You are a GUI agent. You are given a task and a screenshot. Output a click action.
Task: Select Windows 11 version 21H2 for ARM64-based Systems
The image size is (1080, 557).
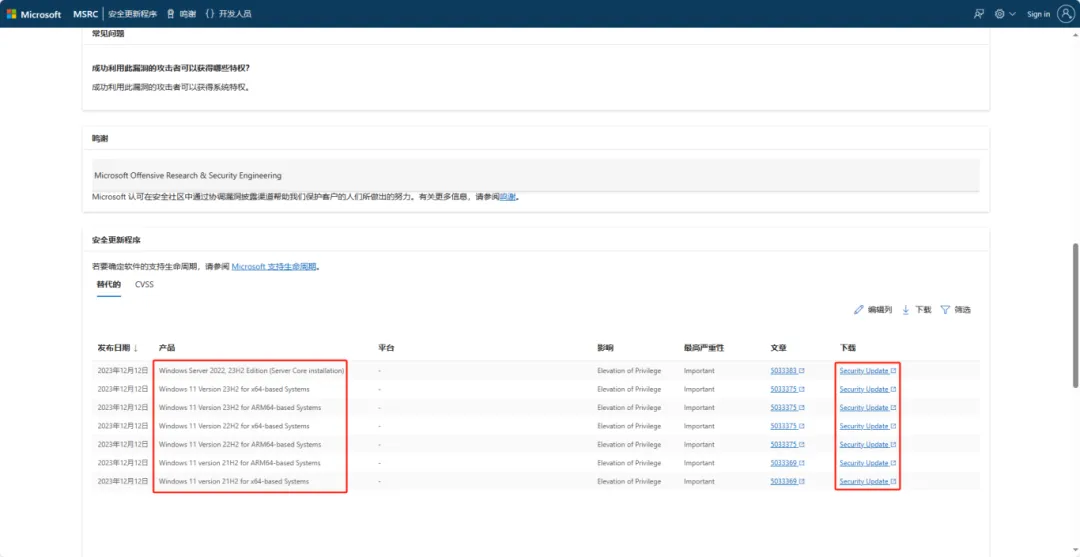pyautogui.click(x=239, y=463)
